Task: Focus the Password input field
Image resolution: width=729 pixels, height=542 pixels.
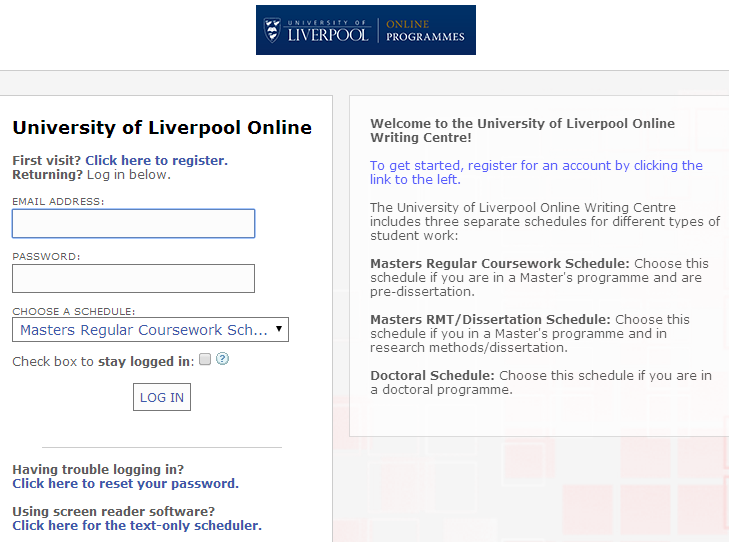Action: point(133,278)
